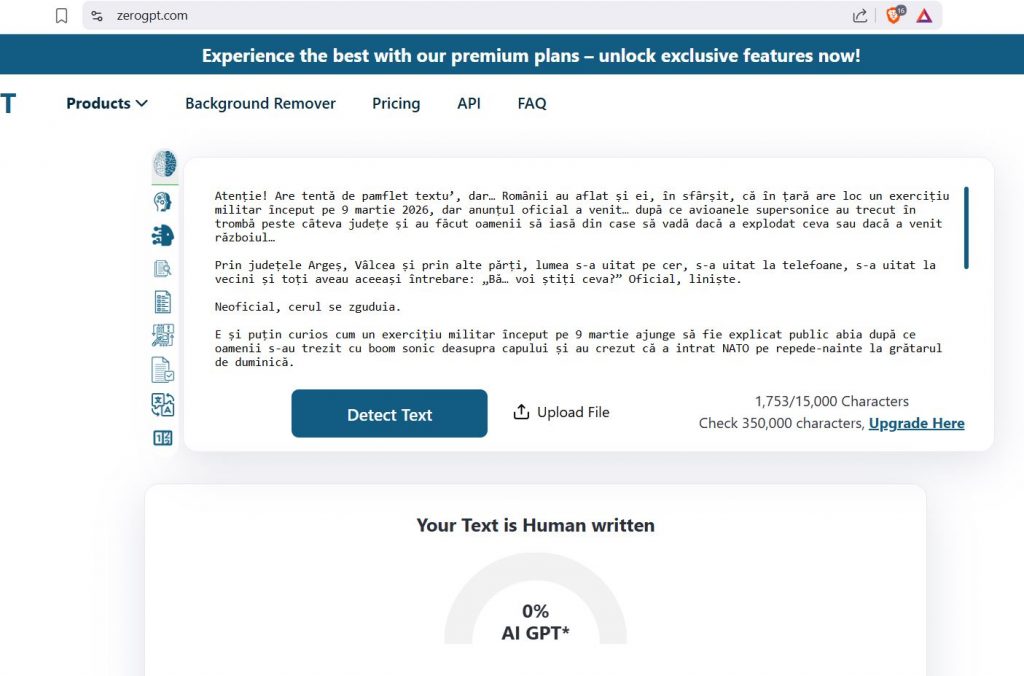The image size is (1024, 676).
Task: Open the document-with-checkmark sidebar tool
Action: coord(162,369)
